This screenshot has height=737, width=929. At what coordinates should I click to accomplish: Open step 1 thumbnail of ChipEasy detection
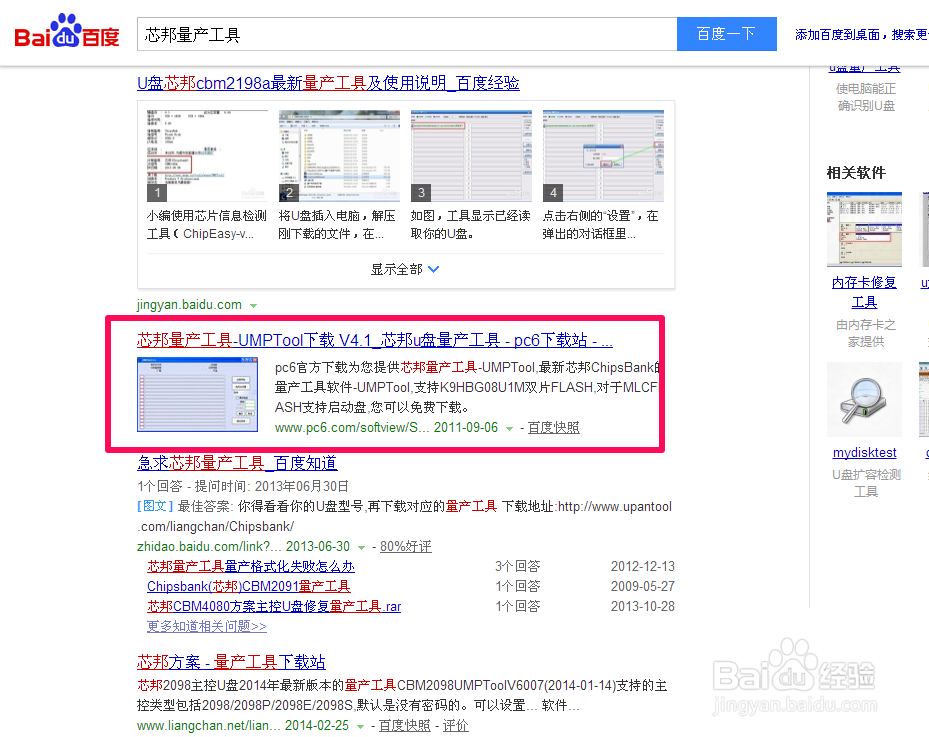click(207, 156)
